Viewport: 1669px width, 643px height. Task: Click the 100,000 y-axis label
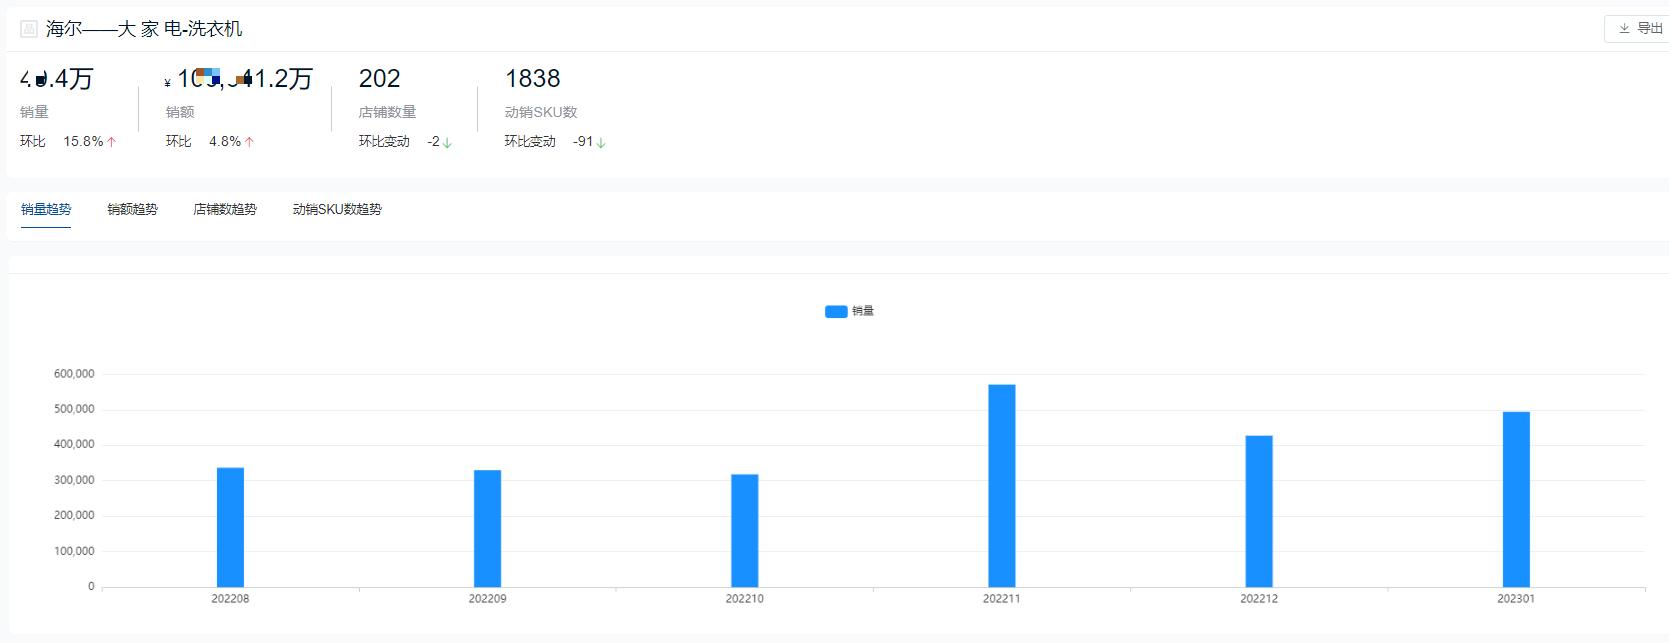[x=74, y=551]
